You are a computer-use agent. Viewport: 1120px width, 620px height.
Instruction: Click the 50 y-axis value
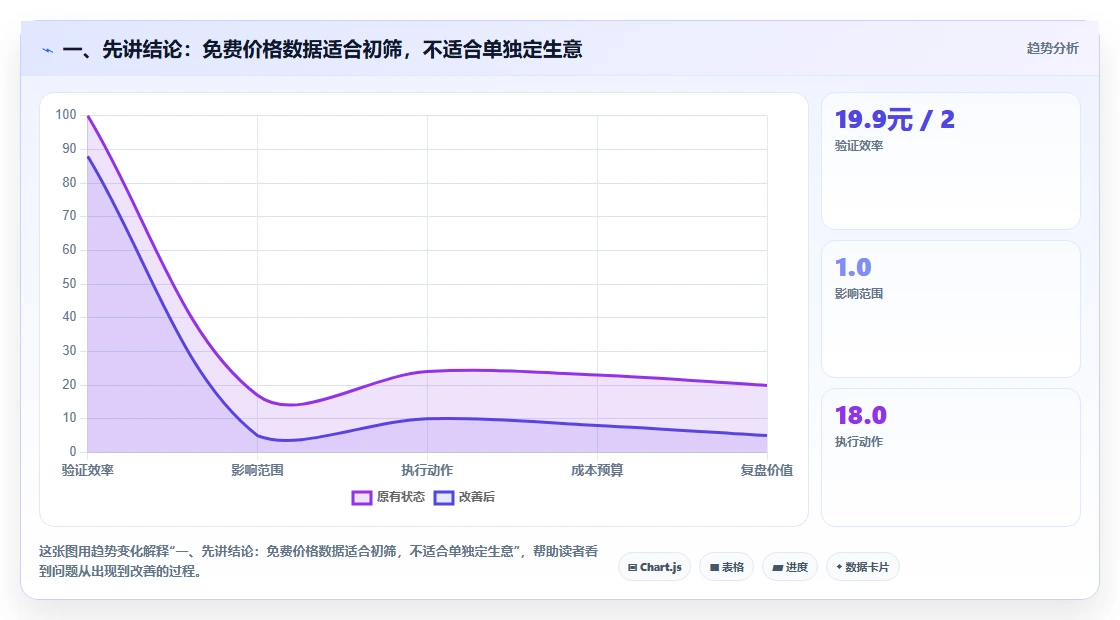(x=69, y=284)
